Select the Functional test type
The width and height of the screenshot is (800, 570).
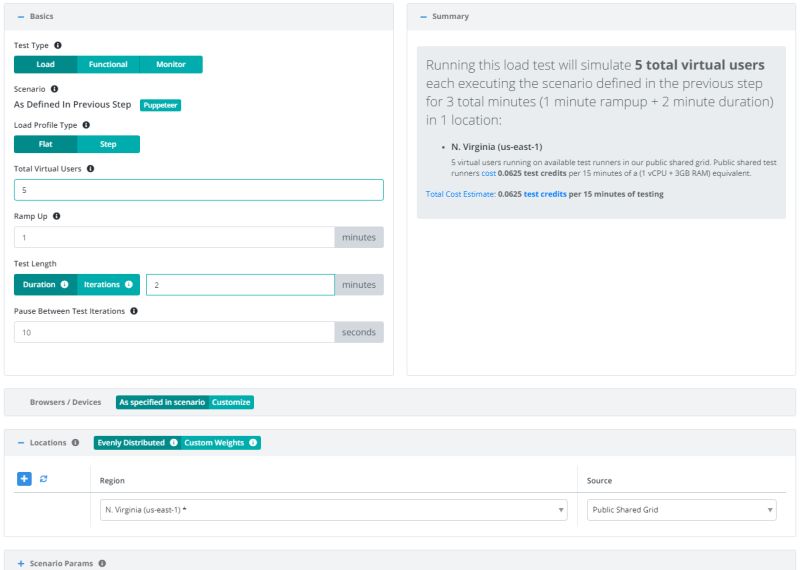point(108,64)
